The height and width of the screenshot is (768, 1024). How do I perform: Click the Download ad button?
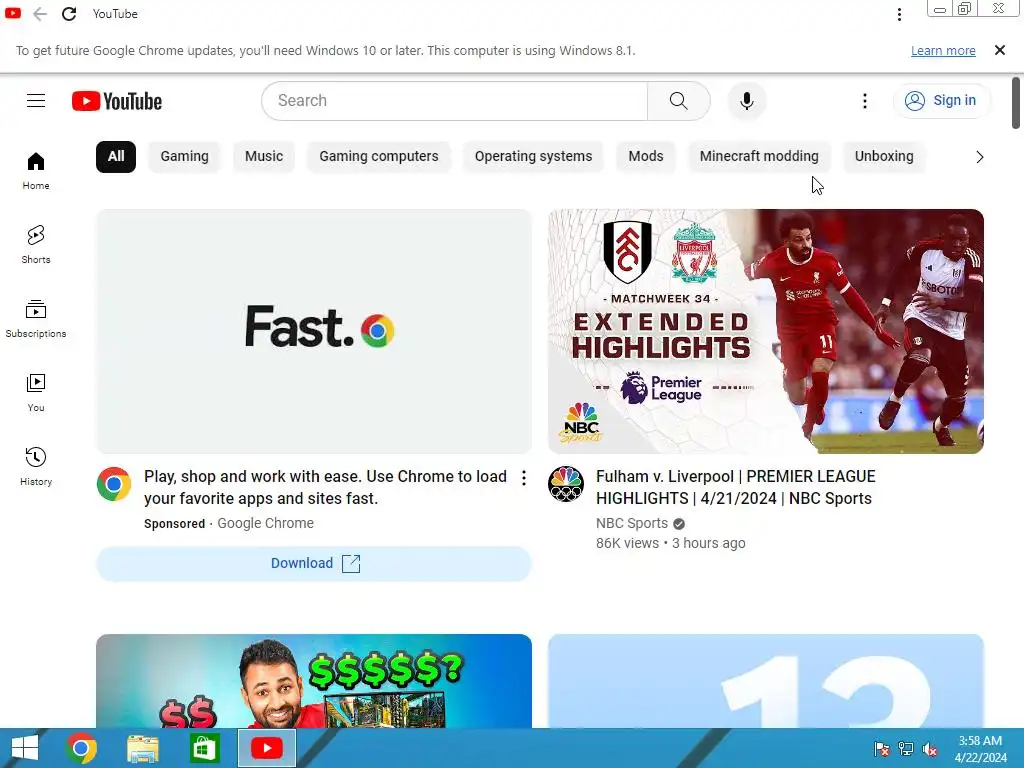point(313,564)
